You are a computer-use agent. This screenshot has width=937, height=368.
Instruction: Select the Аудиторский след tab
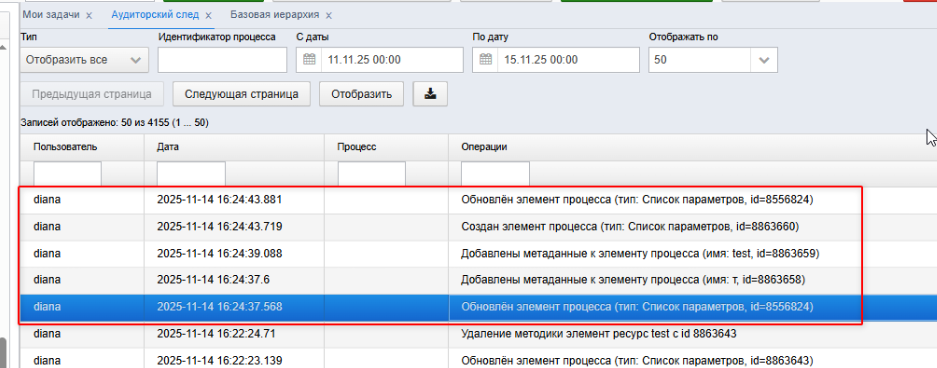[x=156, y=15]
